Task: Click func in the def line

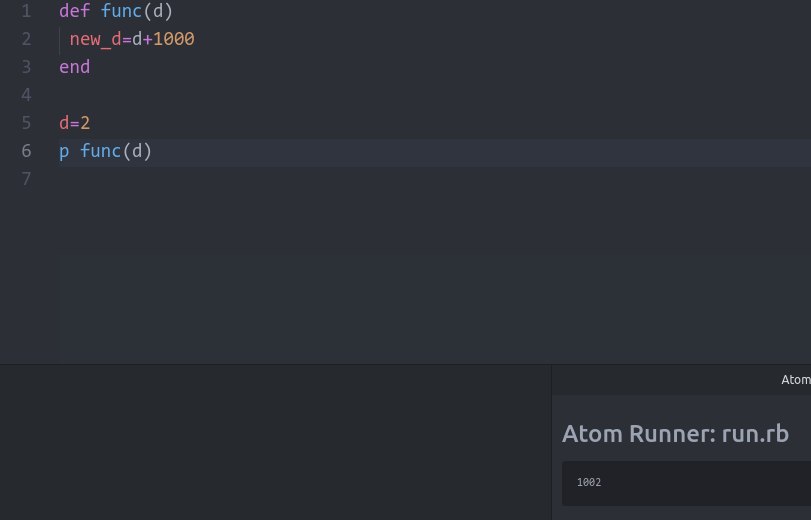Action: click(121, 11)
